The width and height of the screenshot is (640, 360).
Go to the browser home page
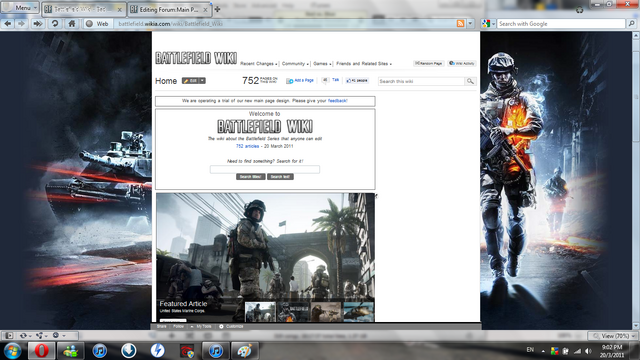[x=72, y=24]
